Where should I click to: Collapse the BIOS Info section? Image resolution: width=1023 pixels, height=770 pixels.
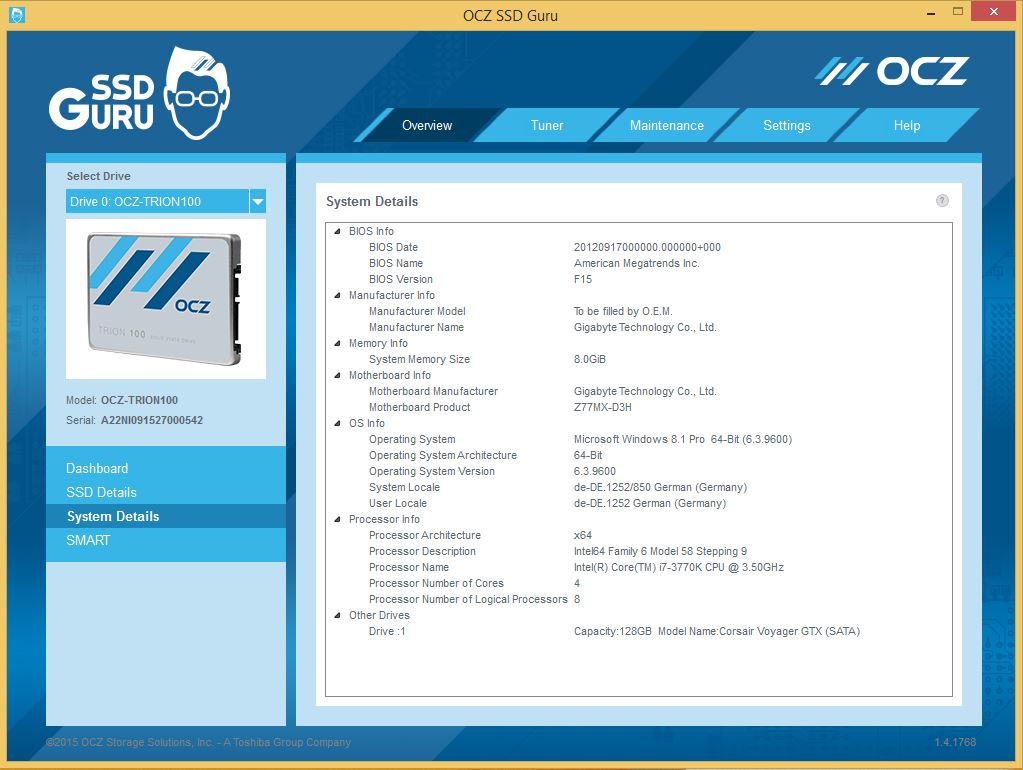[337, 231]
